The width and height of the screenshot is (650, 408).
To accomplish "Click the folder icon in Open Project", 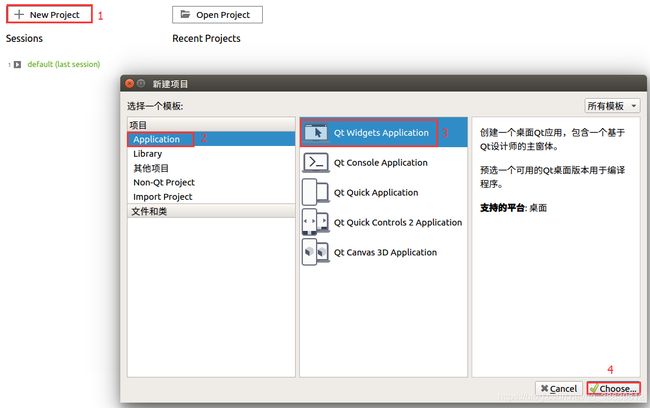I will click(185, 15).
